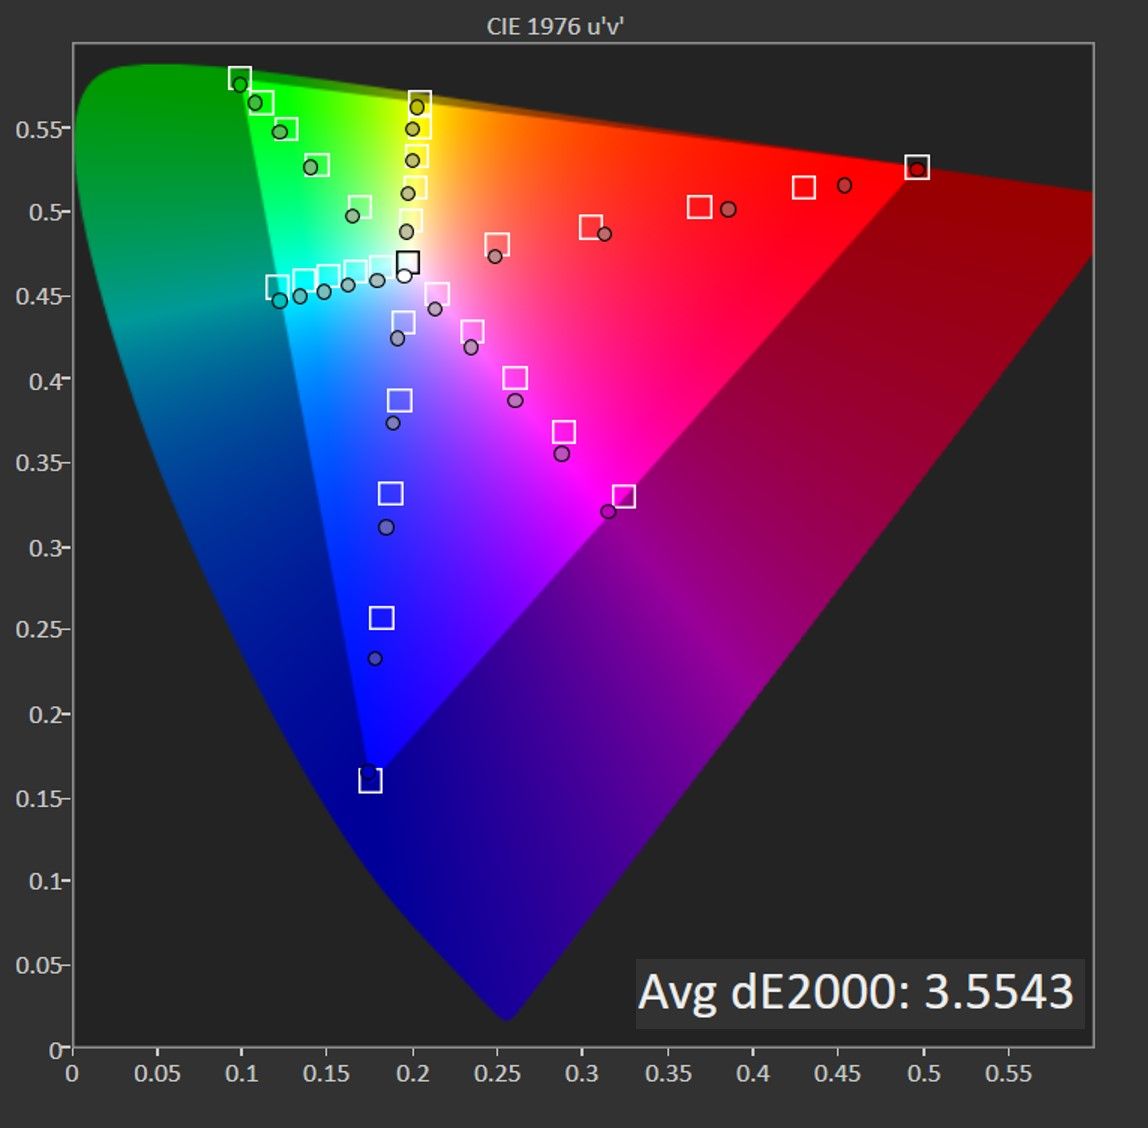The height and width of the screenshot is (1128, 1148).
Task: Select the 0.2 label on horizontal axis
Action: pos(412,1074)
